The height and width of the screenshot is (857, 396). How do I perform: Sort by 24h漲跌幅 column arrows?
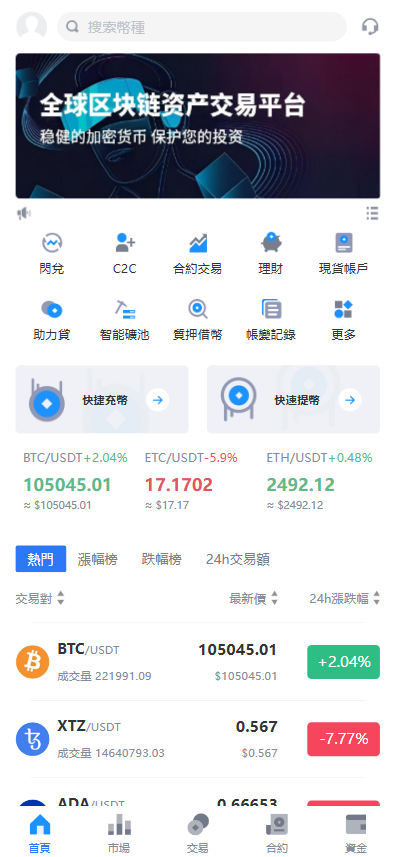pos(376,598)
